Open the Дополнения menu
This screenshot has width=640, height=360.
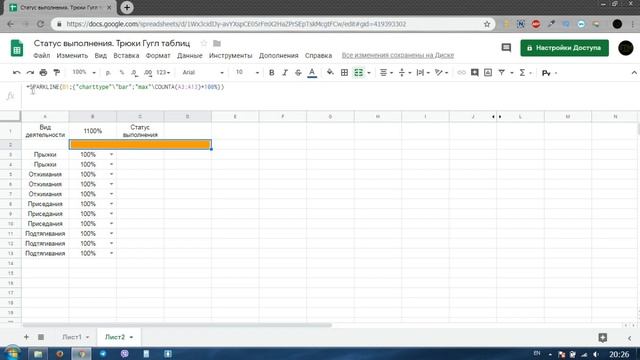point(279,56)
